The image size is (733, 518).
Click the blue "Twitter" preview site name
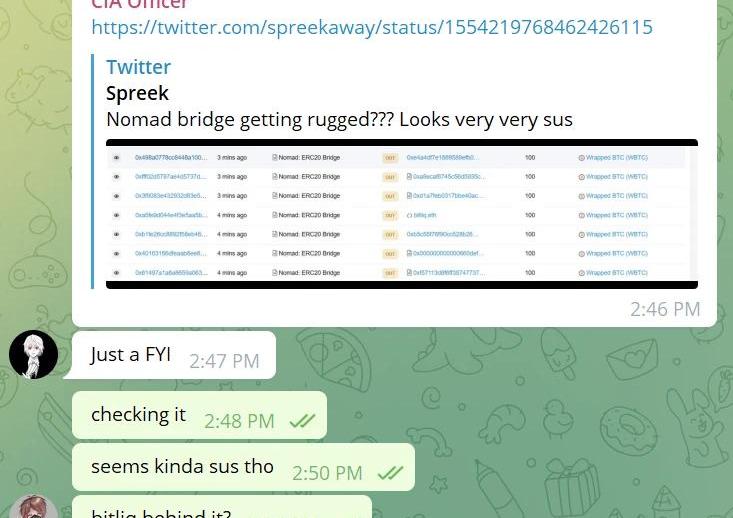(138, 67)
